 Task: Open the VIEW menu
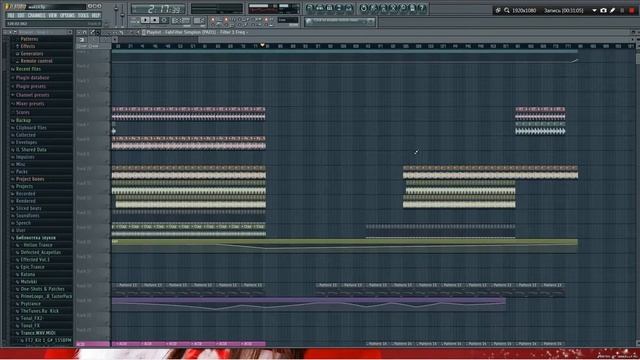pyautogui.click(x=53, y=16)
